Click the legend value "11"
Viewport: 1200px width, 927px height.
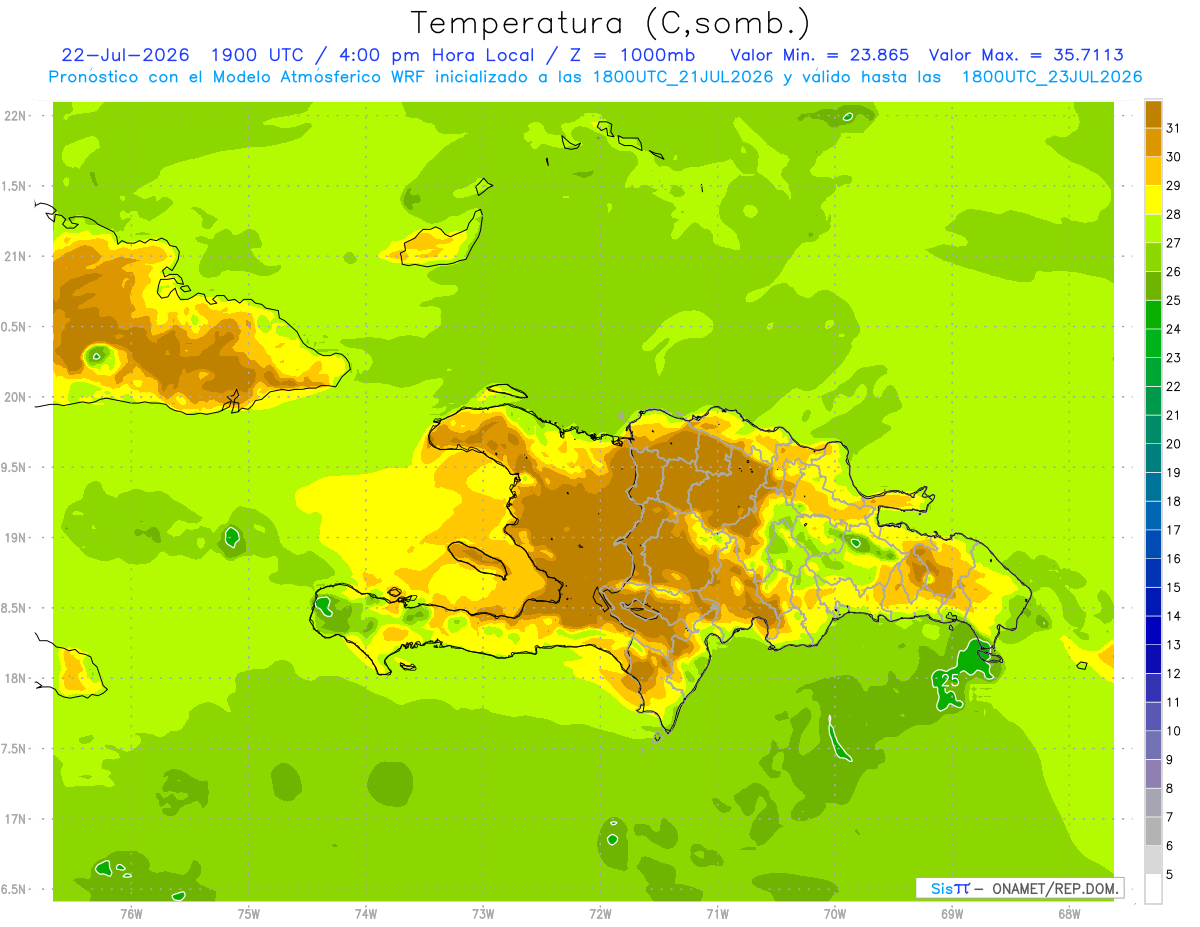click(1174, 702)
